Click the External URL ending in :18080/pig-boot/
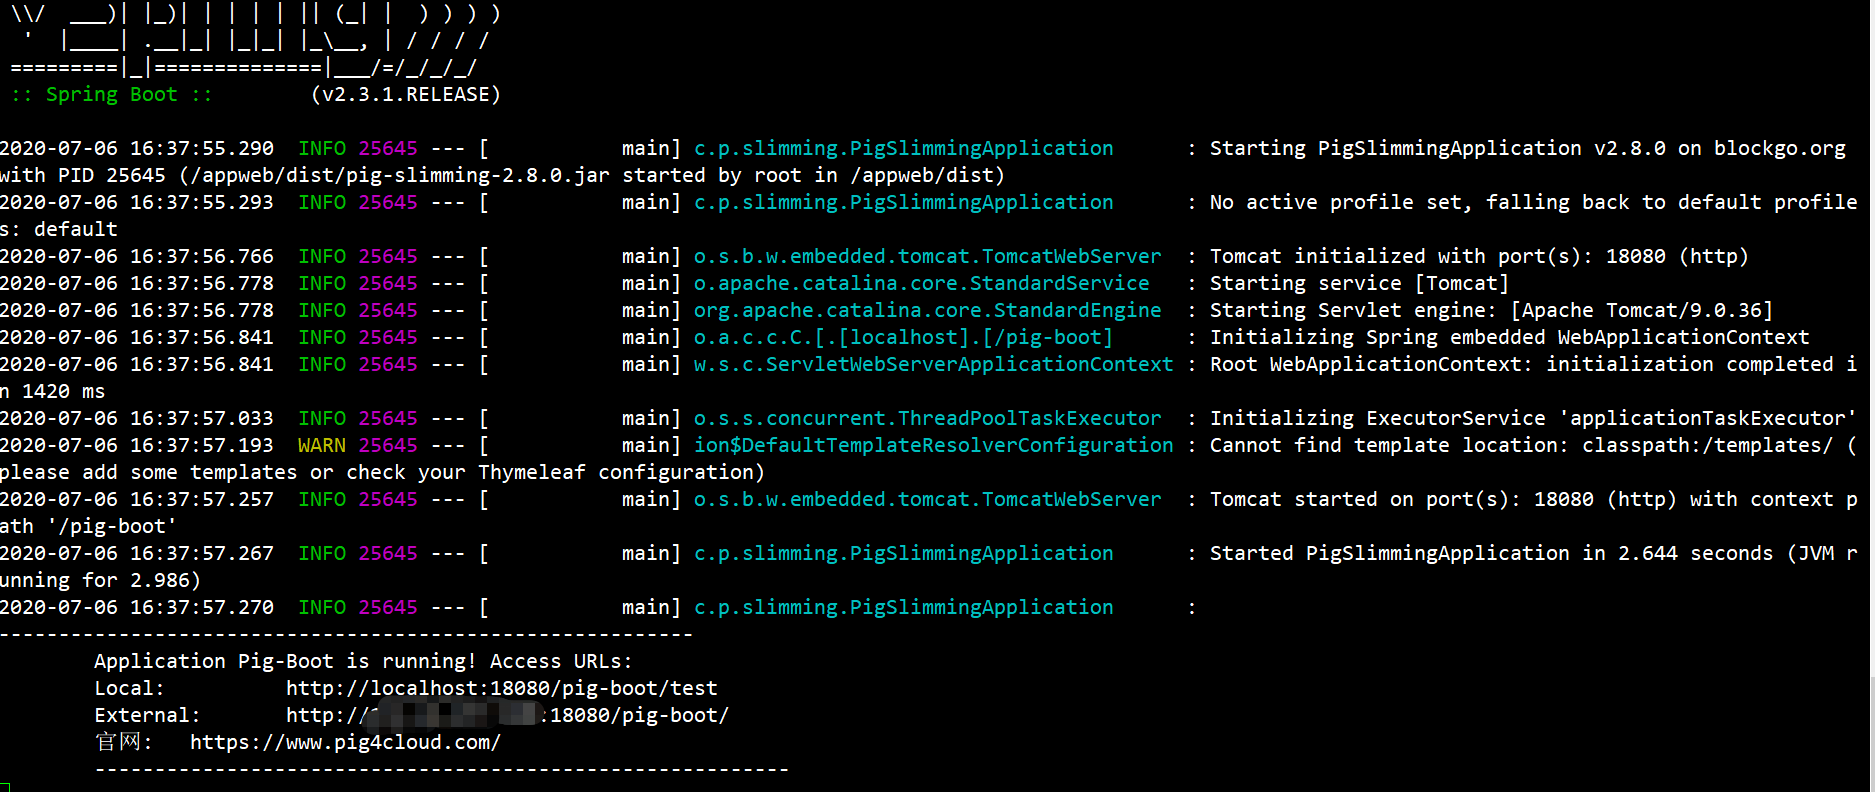The width and height of the screenshot is (1875, 792). click(508, 715)
